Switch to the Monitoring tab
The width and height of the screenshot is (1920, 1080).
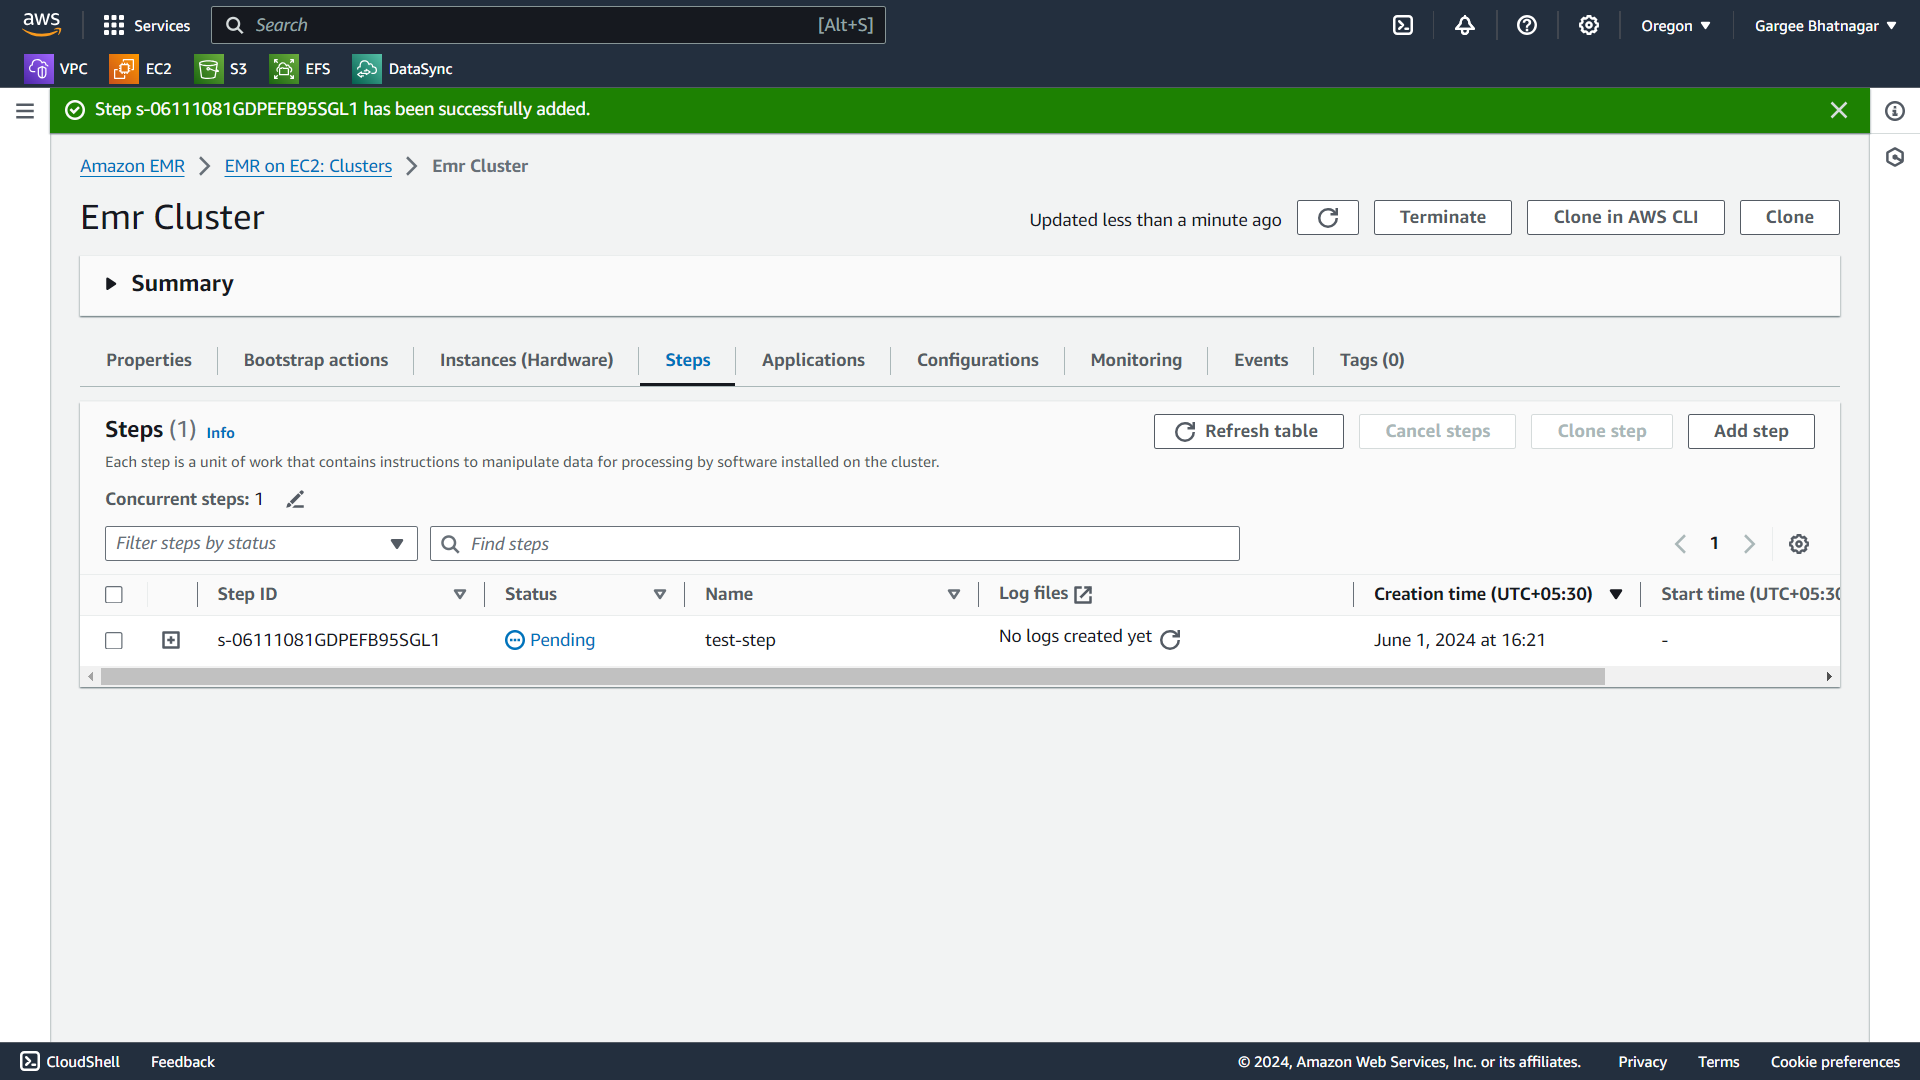coord(1136,360)
